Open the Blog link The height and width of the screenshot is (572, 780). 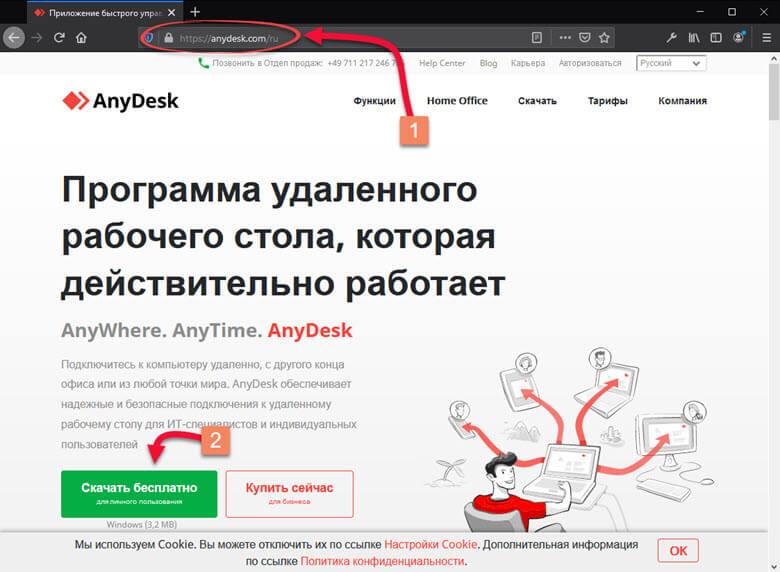coord(488,63)
